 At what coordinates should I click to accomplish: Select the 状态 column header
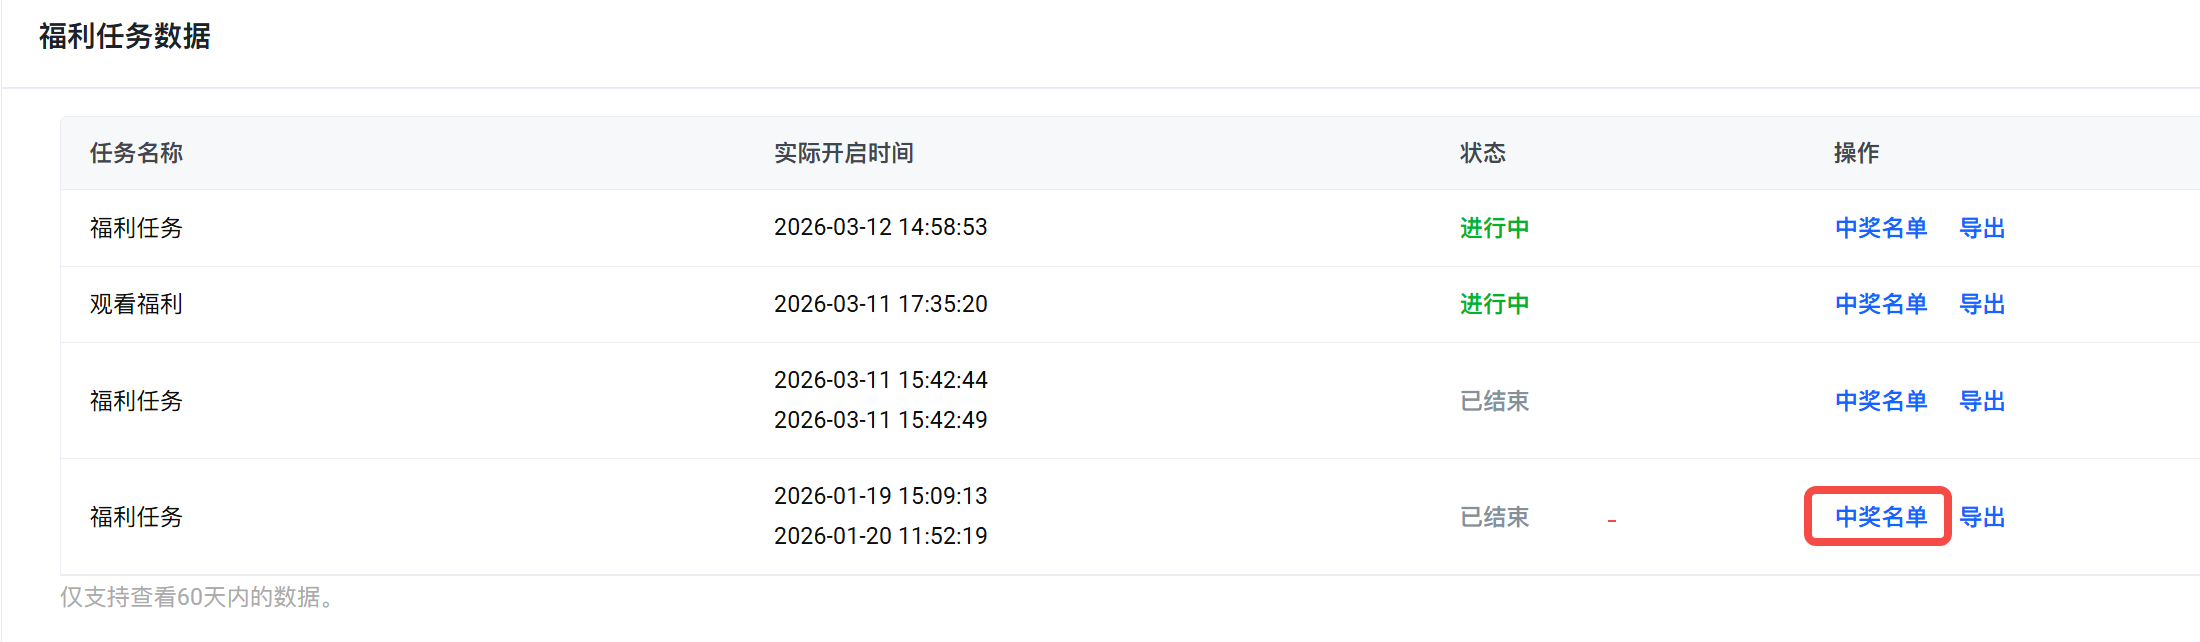coord(1482,153)
